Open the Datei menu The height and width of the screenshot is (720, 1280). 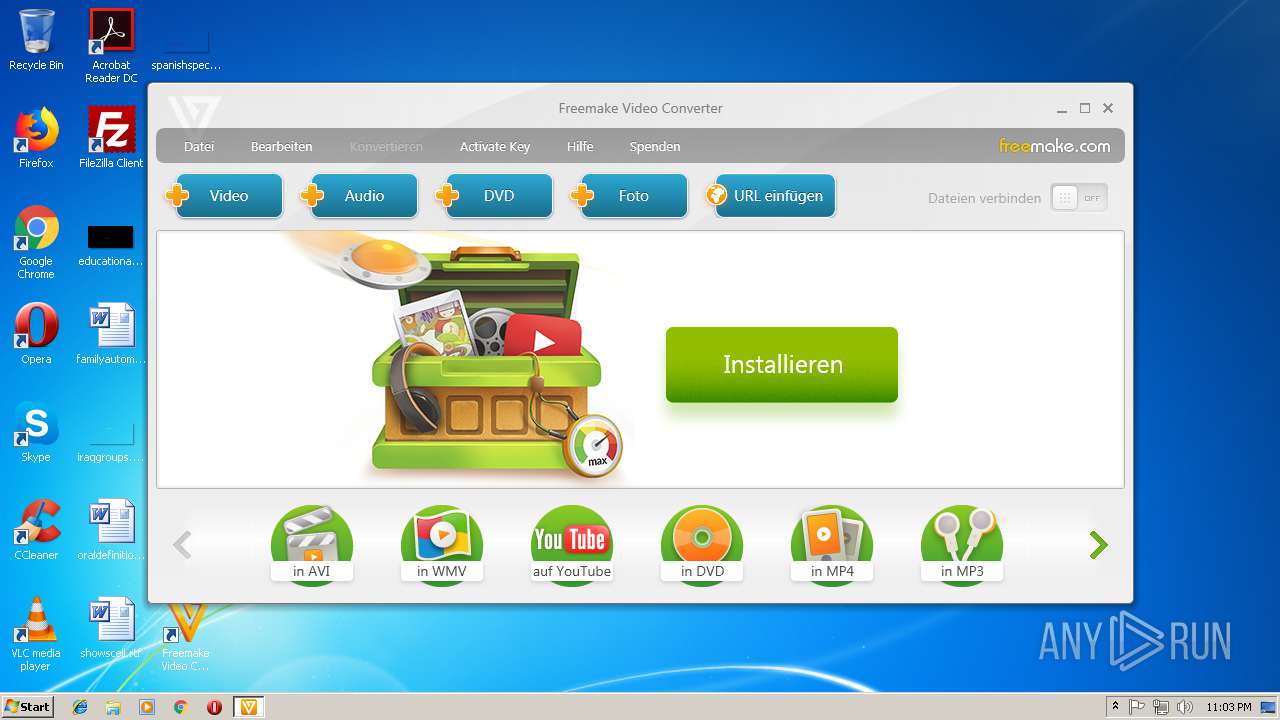tap(199, 146)
